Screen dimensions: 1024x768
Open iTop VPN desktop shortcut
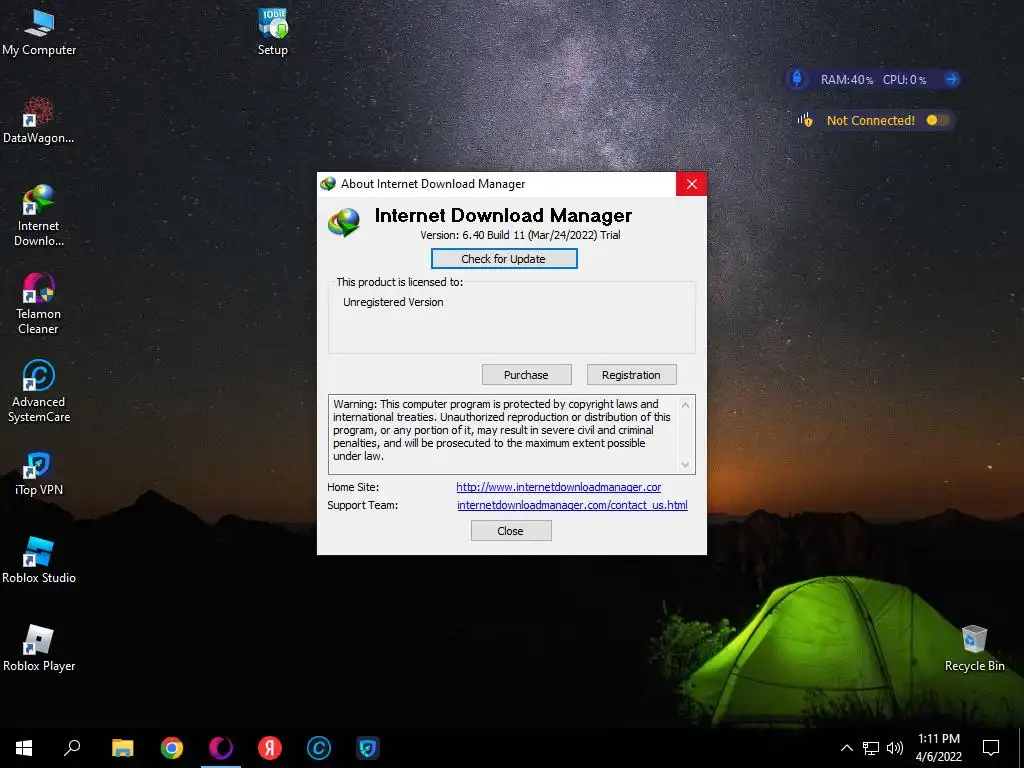tap(39, 473)
